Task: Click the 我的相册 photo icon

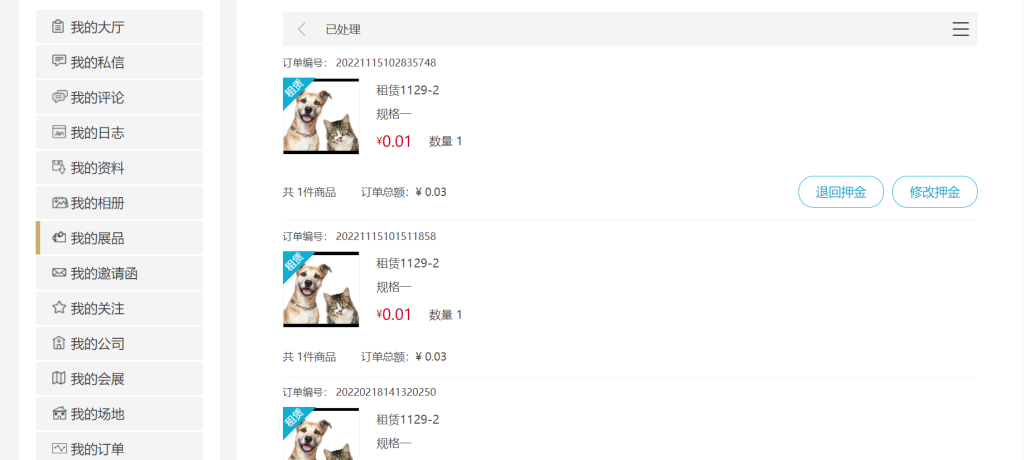Action: pyautogui.click(x=59, y=203)
